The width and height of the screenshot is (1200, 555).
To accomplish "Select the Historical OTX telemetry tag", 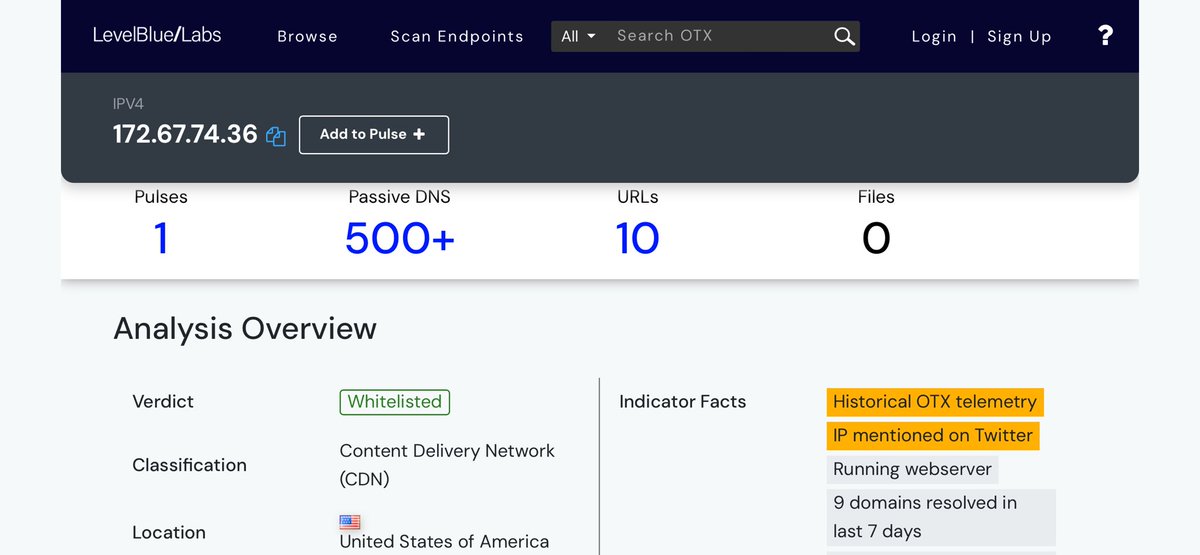I will [934, 402].
